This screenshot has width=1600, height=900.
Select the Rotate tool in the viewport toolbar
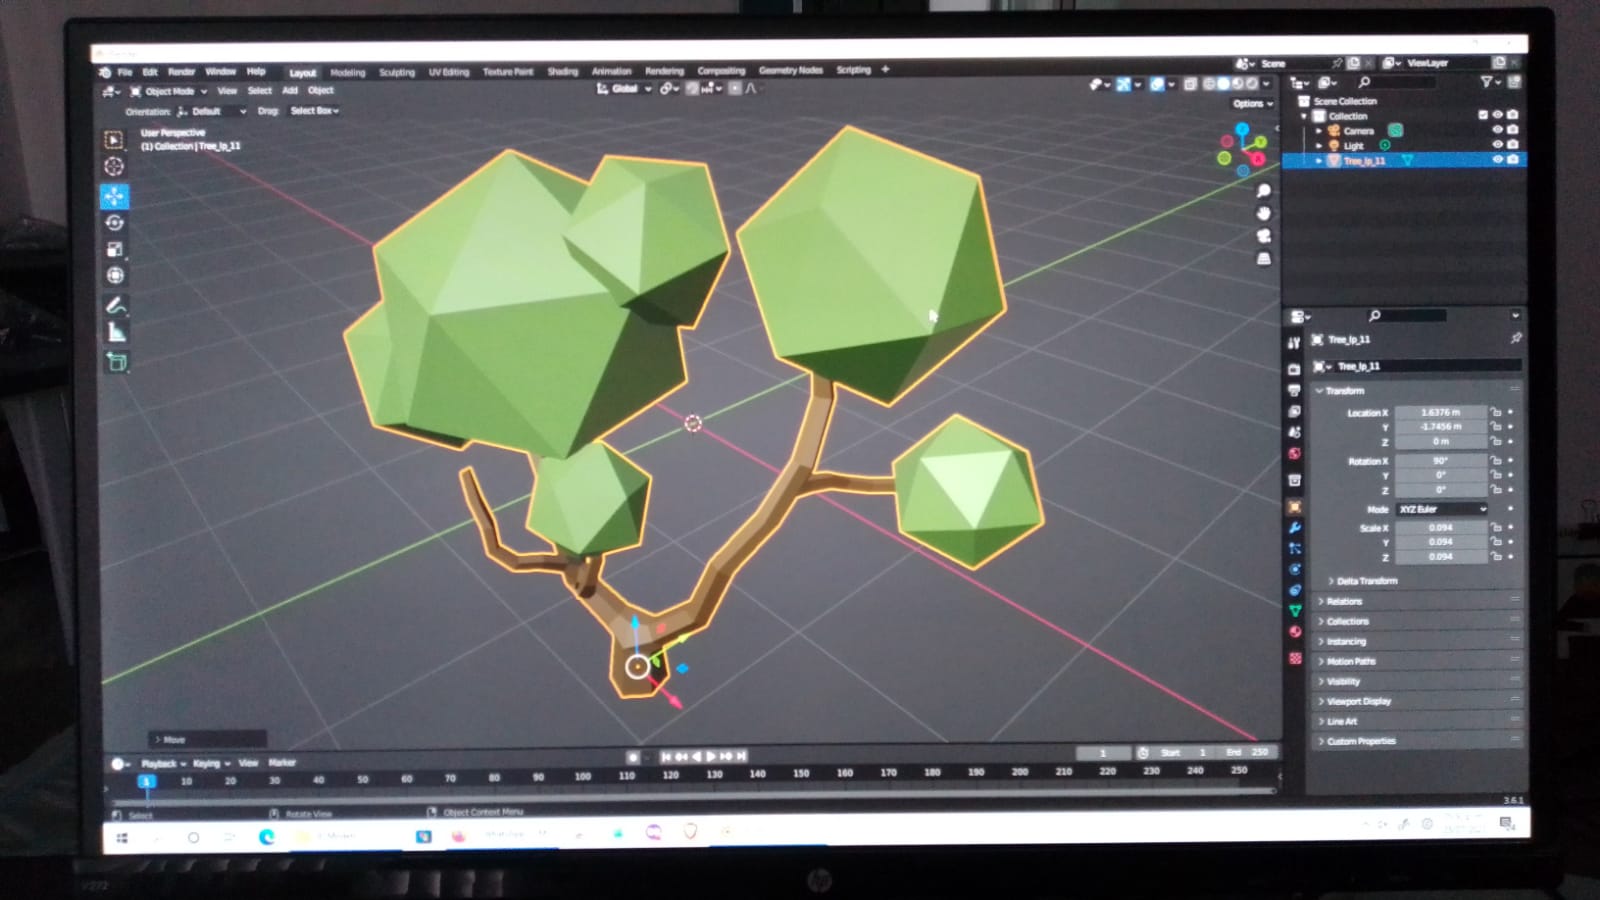tap(115, 222)
